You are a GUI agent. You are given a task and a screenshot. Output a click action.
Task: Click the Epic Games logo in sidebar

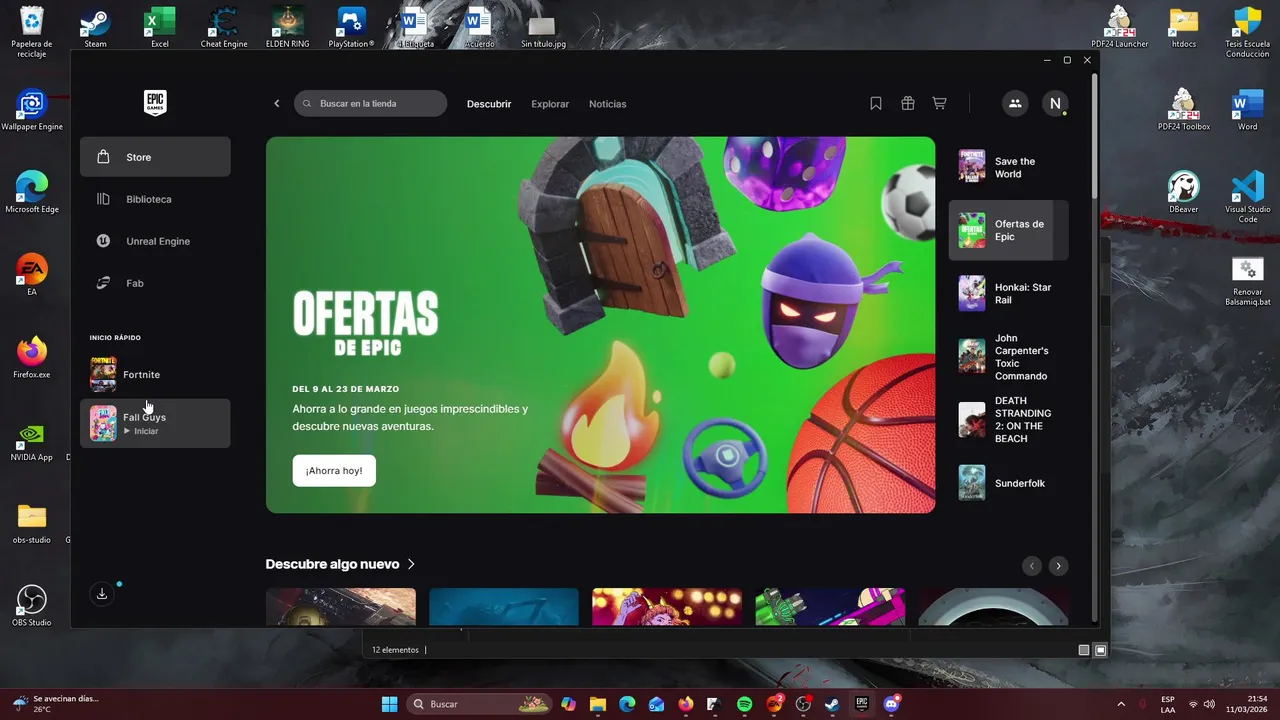tap(155, 103)
